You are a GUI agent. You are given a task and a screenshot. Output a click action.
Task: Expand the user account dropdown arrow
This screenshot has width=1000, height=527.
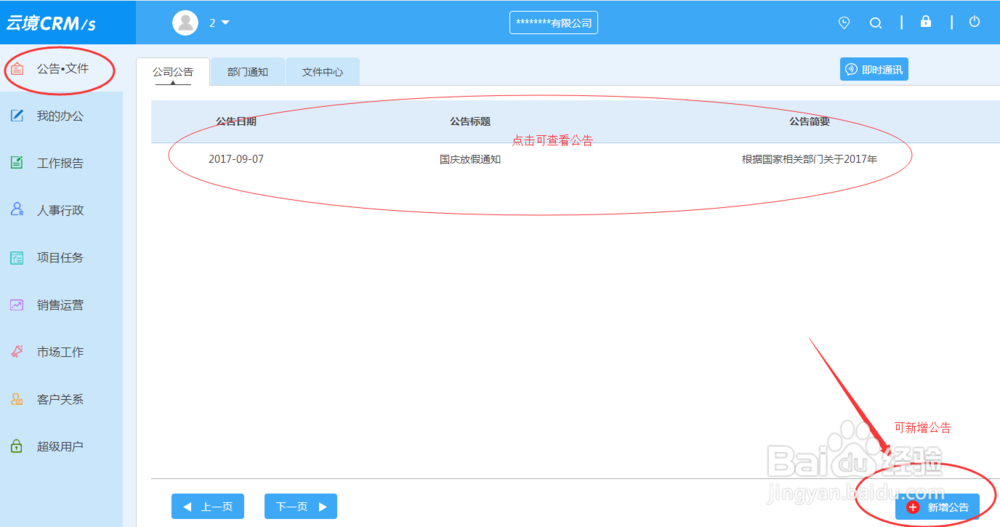click(x=225, y=23)
